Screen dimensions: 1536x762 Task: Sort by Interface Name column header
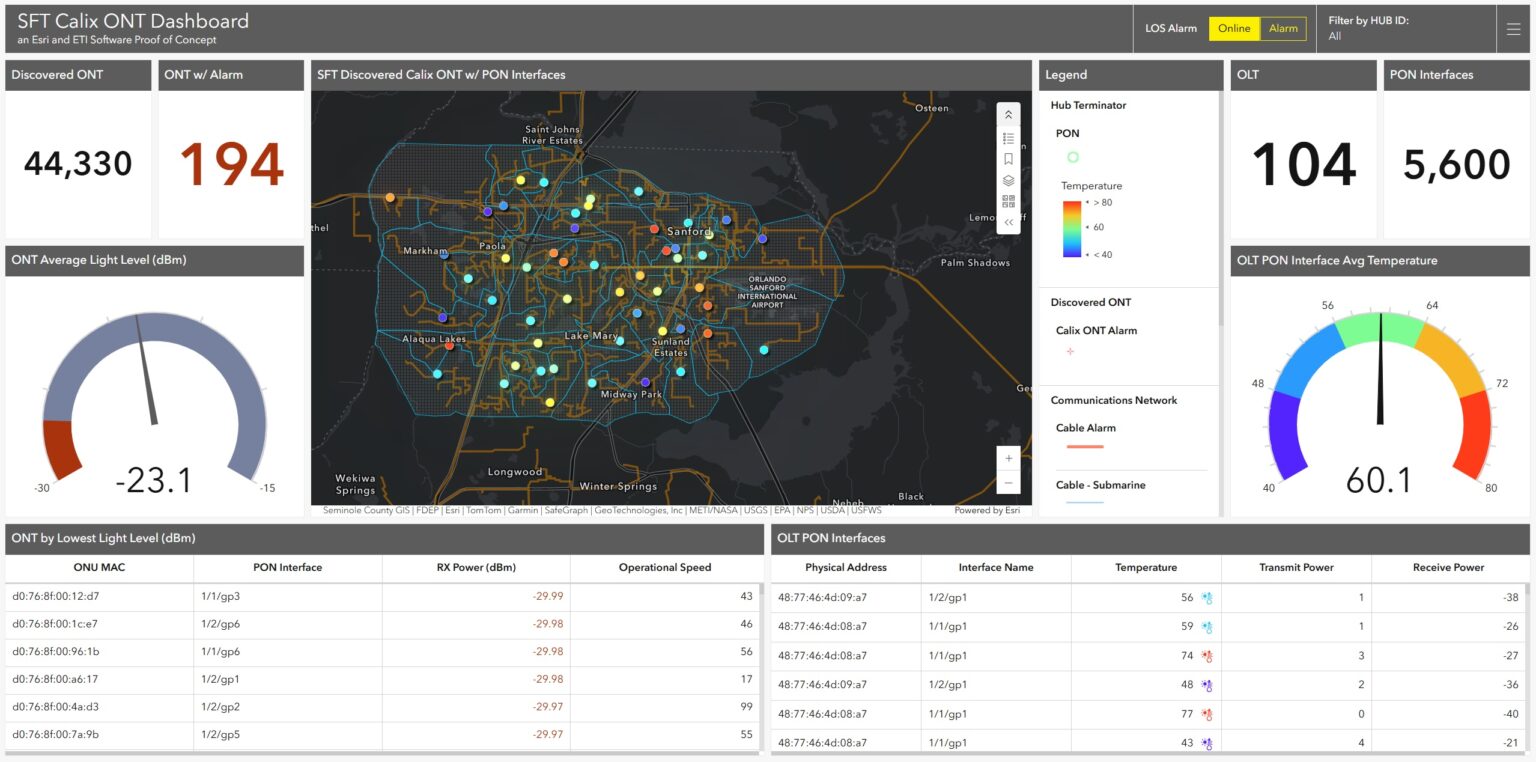click(996, 567)
